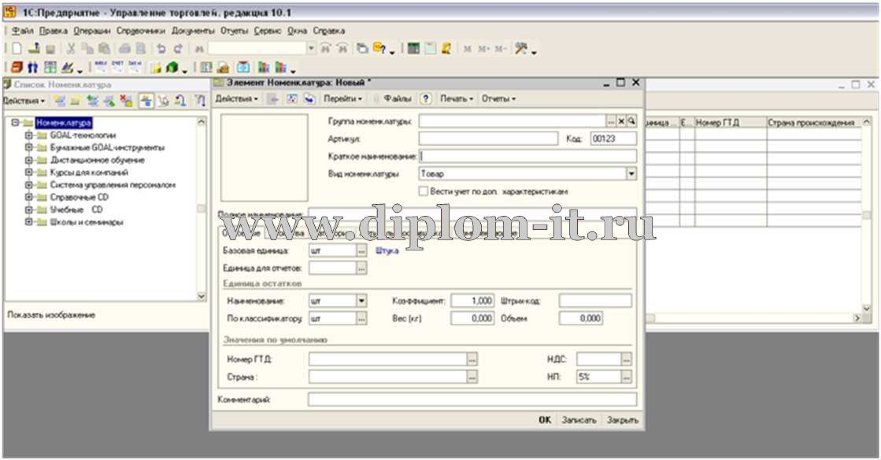
Task: Click the new document icon in the main toolbar
Action: point(17,48)
